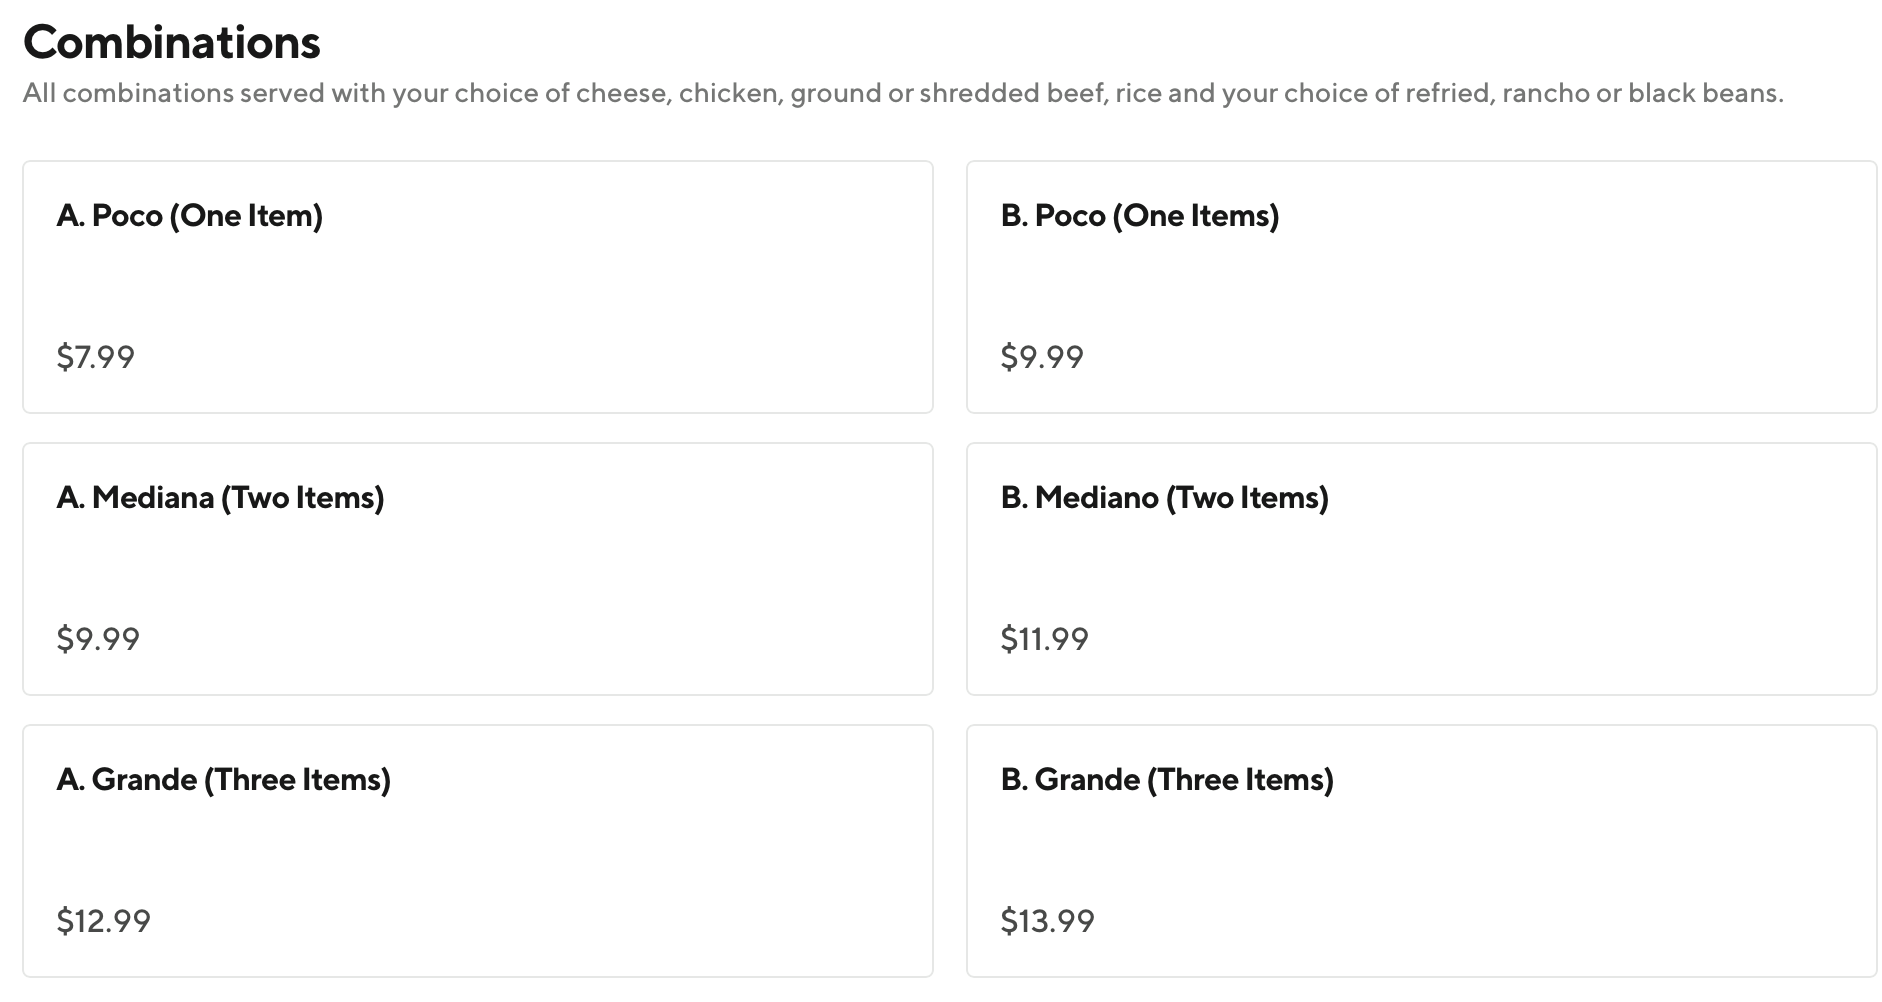This screenshot has width=1882, height=1002.
Task: Select the B. Mediano (Two Items) card
Action: (1421, 569)
